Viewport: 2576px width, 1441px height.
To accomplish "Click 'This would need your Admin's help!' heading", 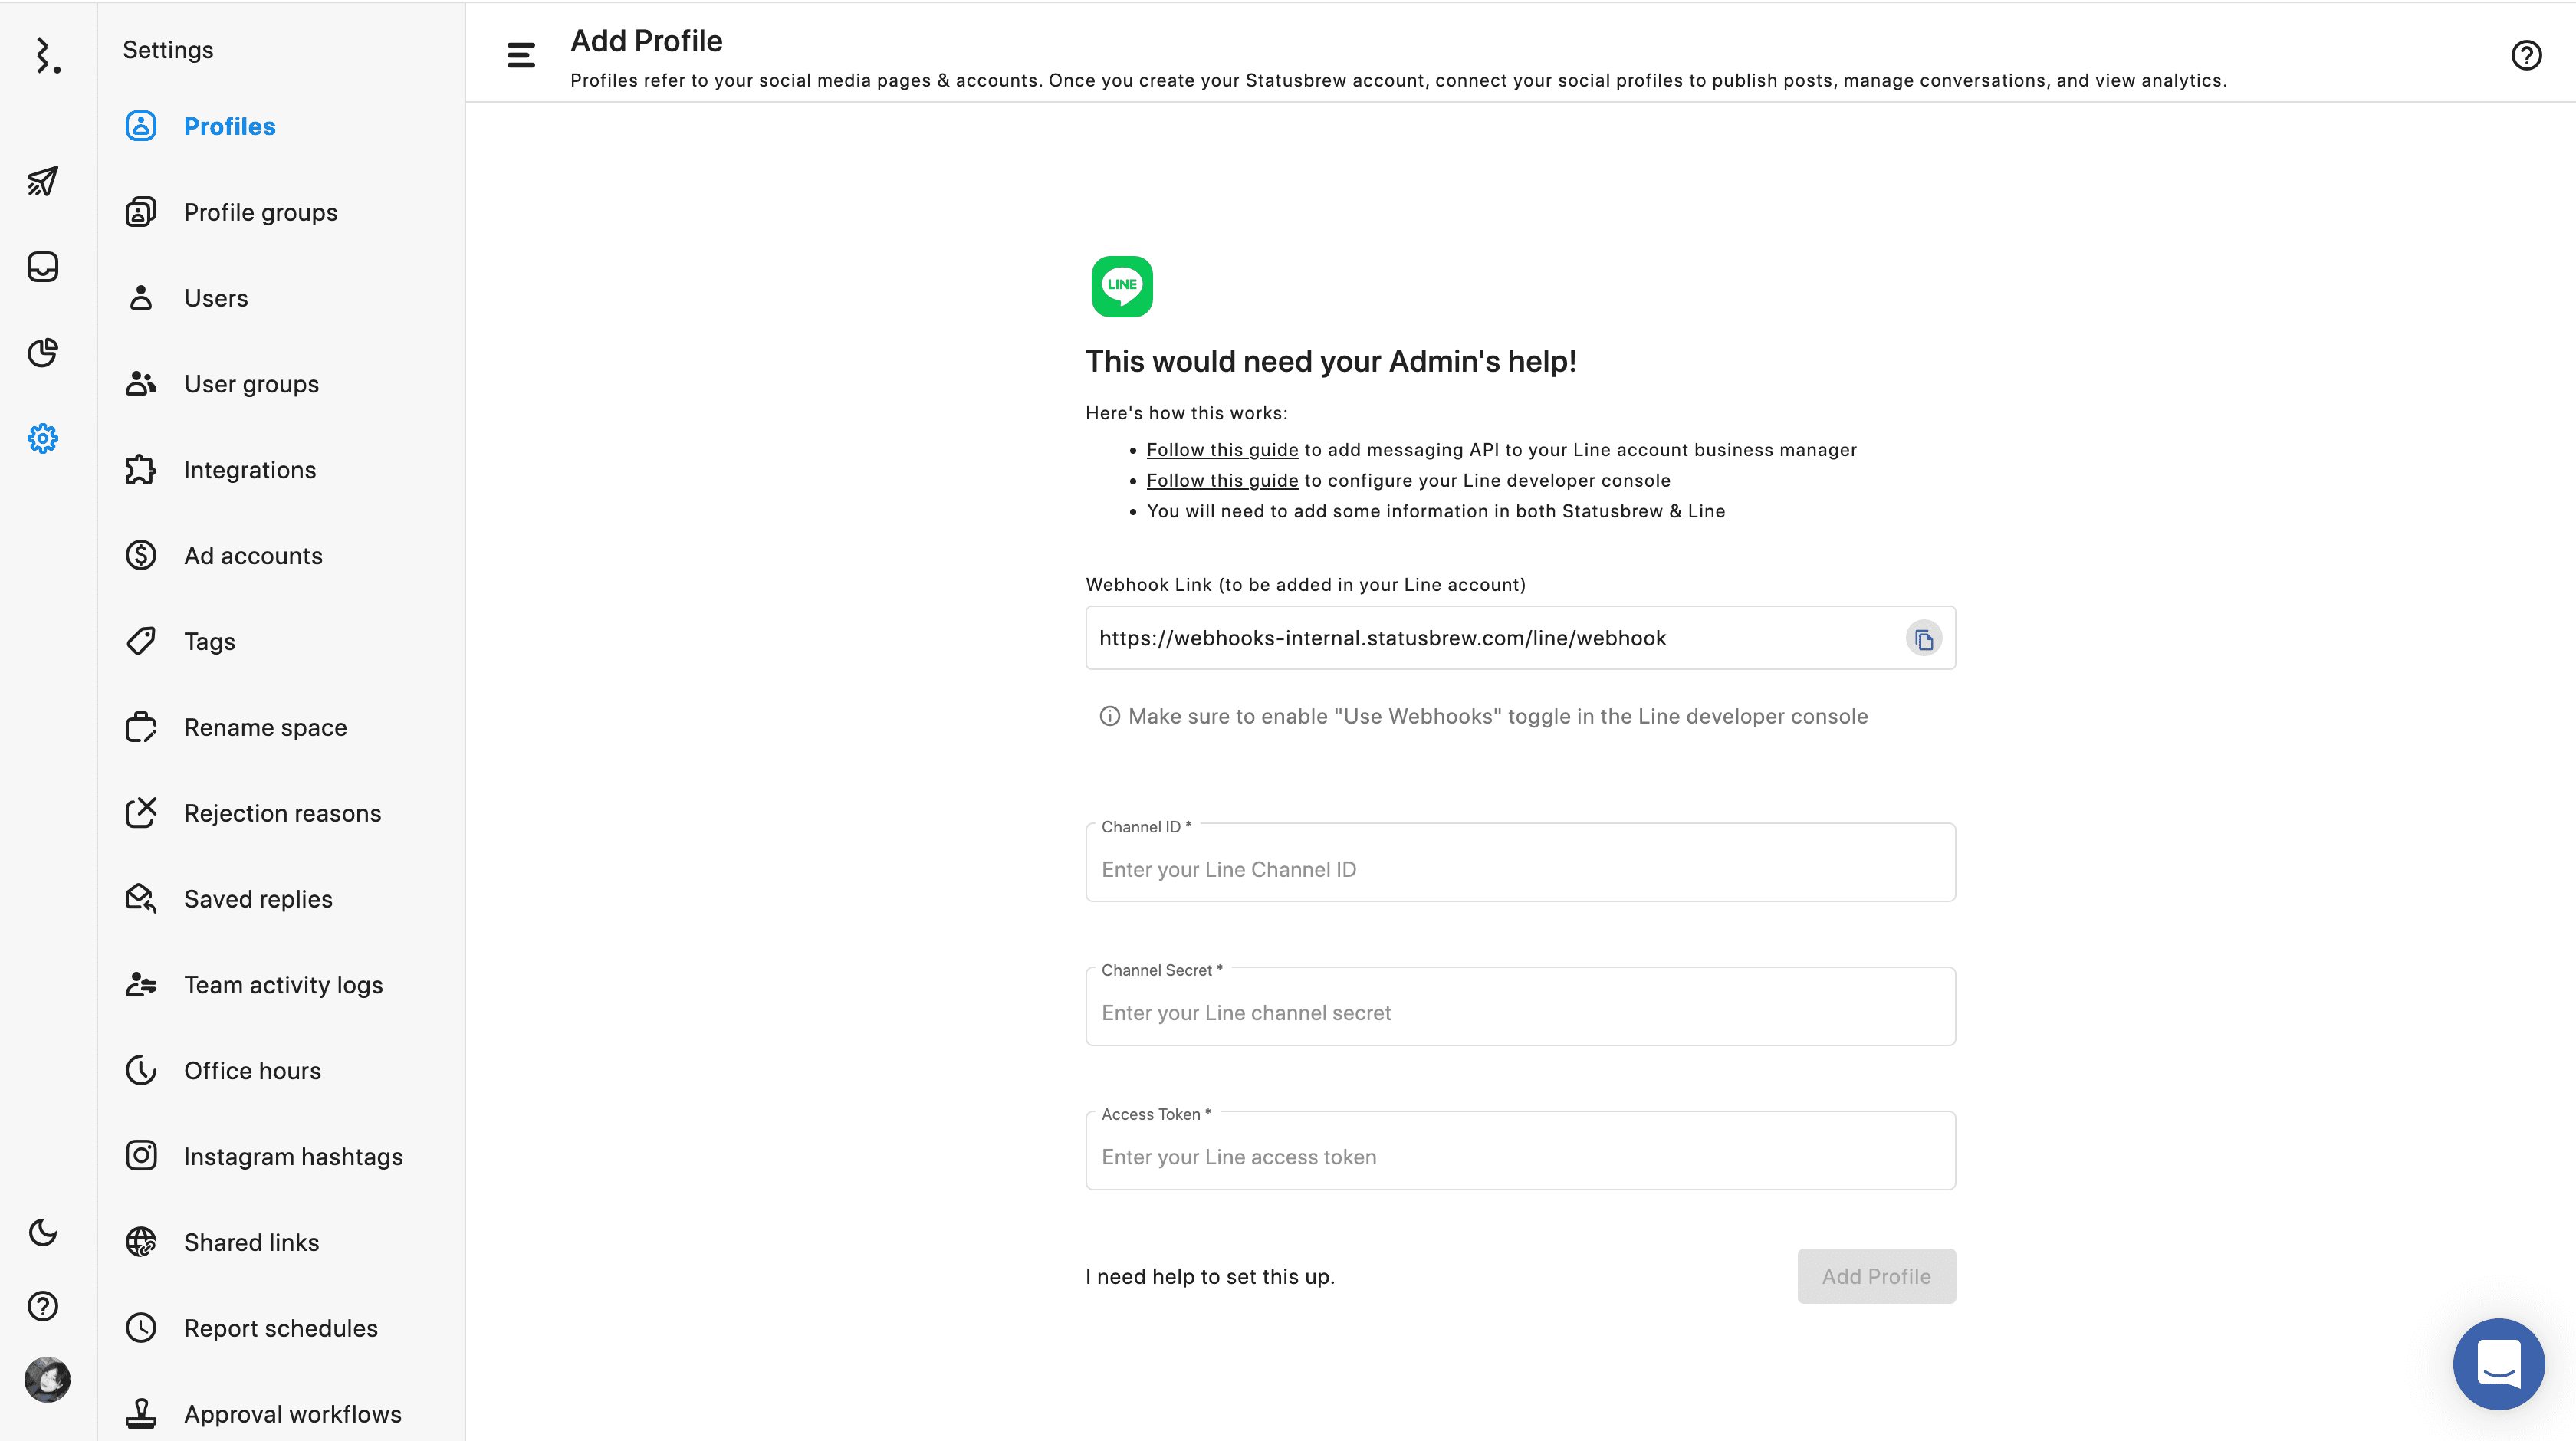I will [x=1330, y=362].
